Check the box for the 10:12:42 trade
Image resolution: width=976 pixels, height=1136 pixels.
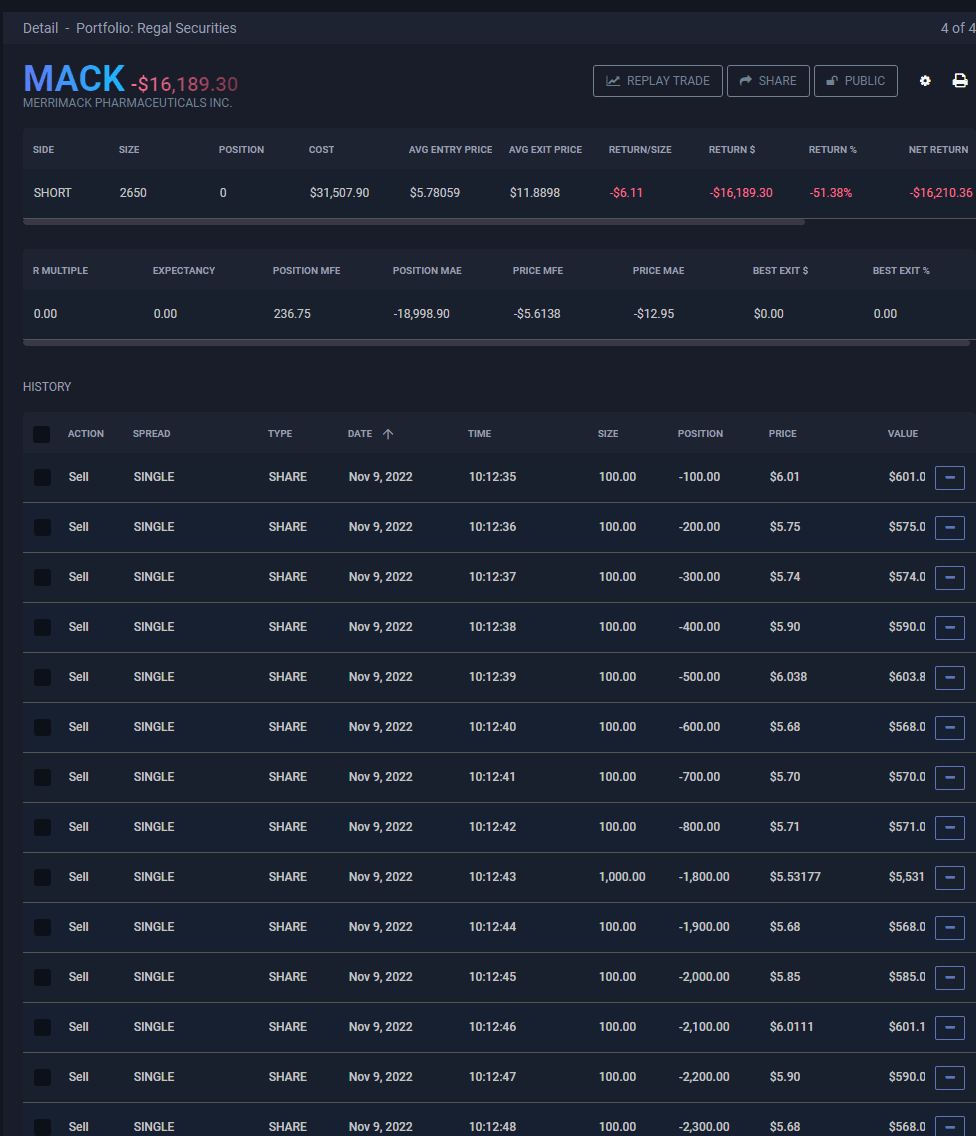pyautogui.click(x=42, y=827)
